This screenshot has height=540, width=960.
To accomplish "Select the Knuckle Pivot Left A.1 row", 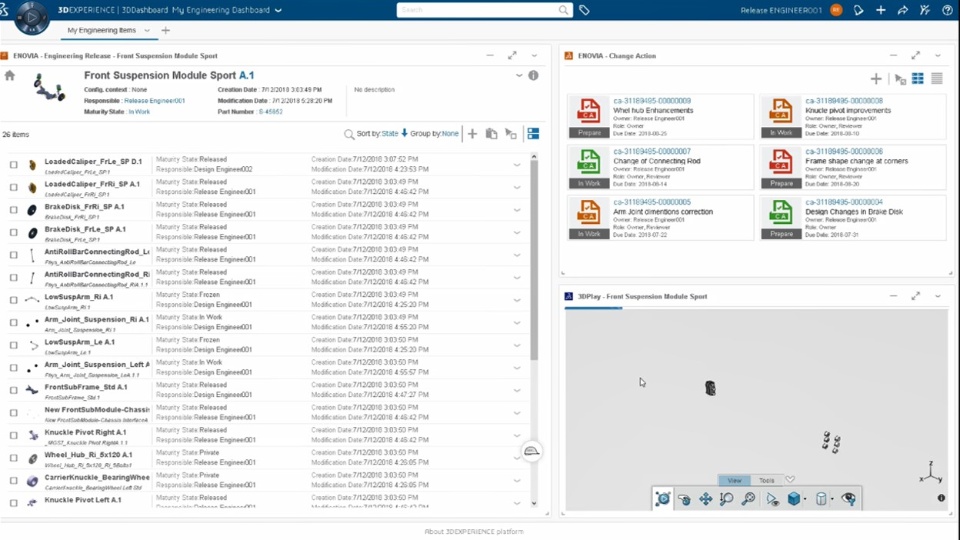I will coord(263,502).
